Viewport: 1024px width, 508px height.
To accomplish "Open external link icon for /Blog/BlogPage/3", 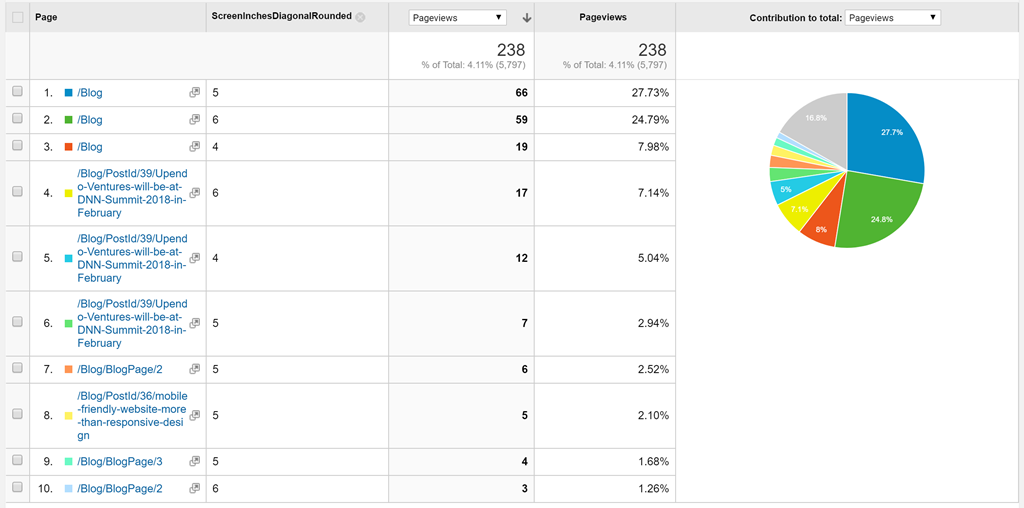I will pos(194,461).
